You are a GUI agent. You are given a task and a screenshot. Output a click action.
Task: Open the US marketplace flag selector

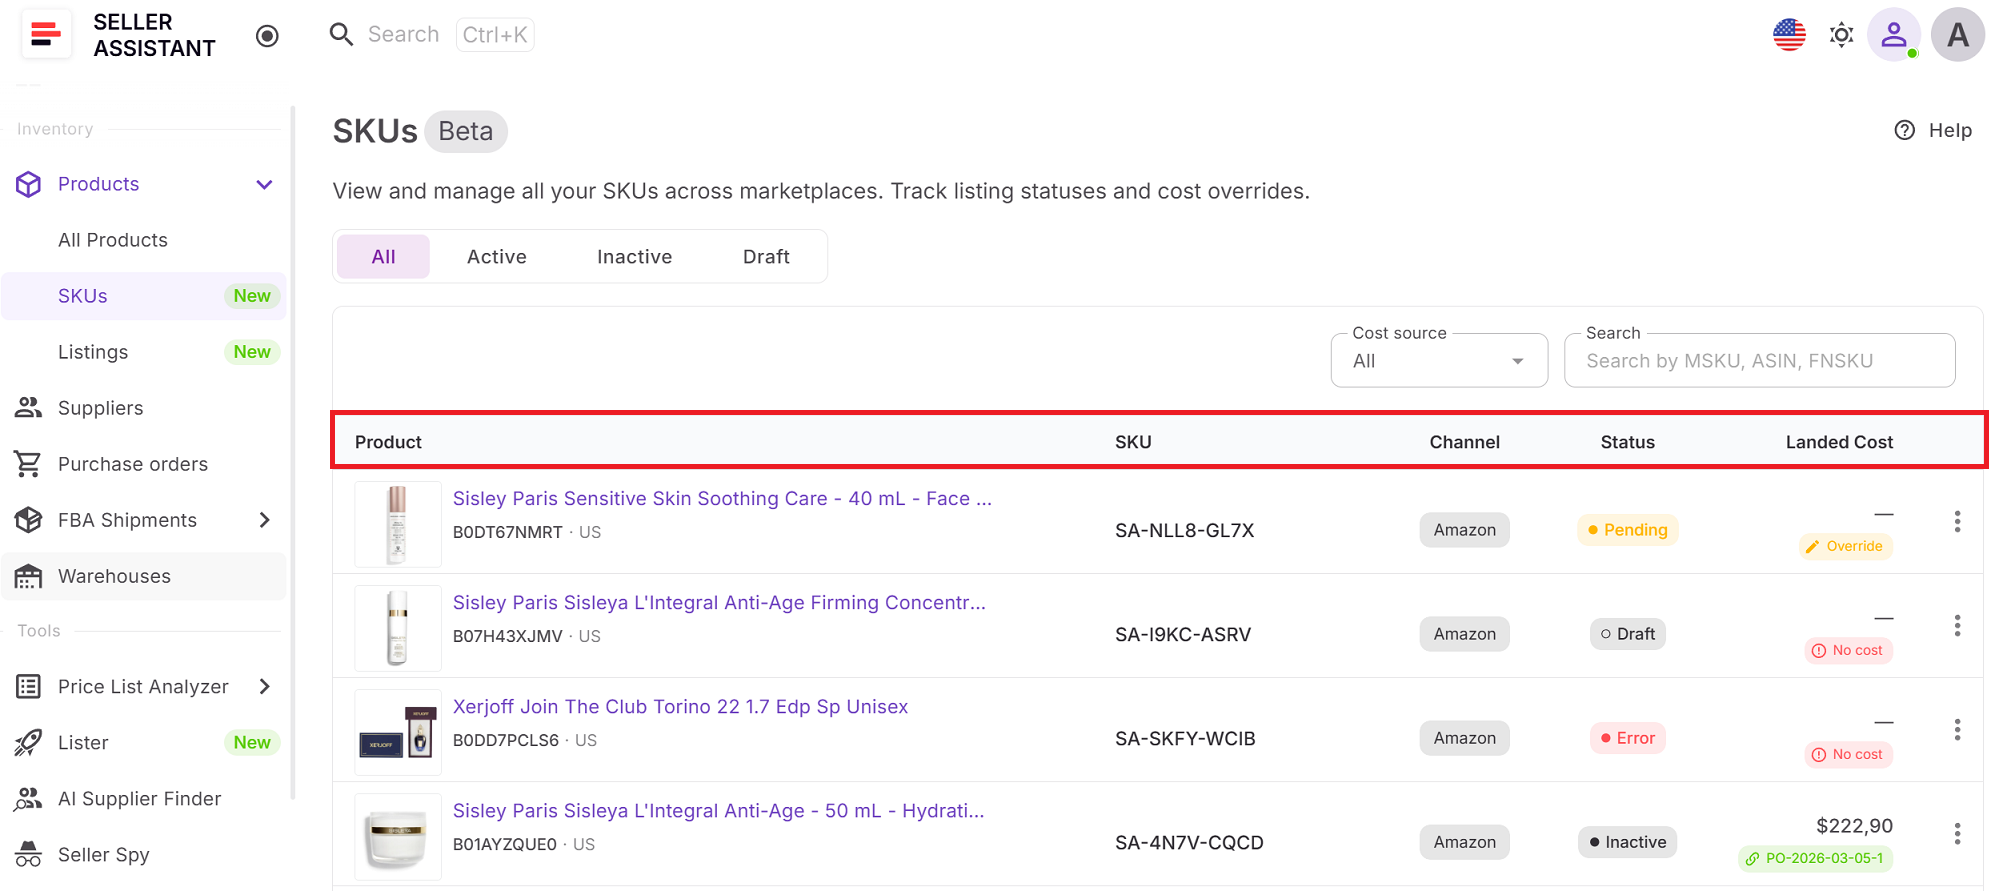point(1789,35)
